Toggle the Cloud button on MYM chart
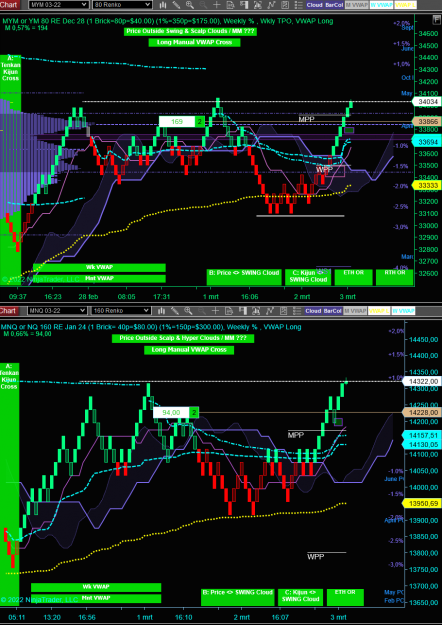The height and width of the screenshot is (625, 442). [314, 5]
